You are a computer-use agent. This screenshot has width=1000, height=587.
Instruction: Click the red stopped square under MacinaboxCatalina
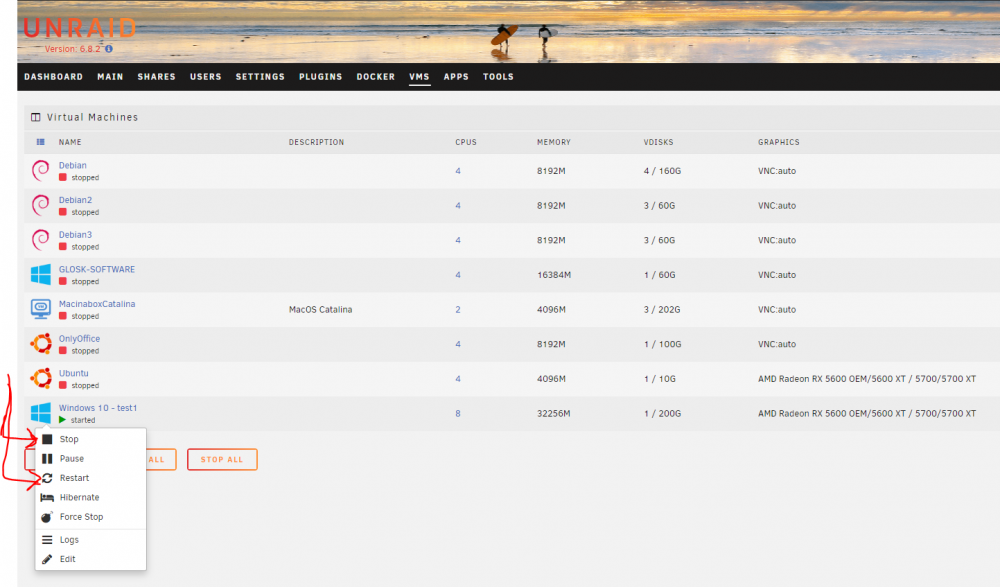[x=62, y=316]
